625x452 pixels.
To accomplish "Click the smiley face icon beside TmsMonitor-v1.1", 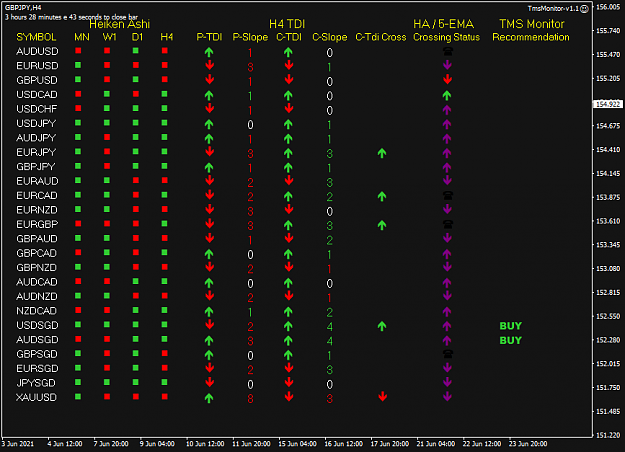I will 584,9.
